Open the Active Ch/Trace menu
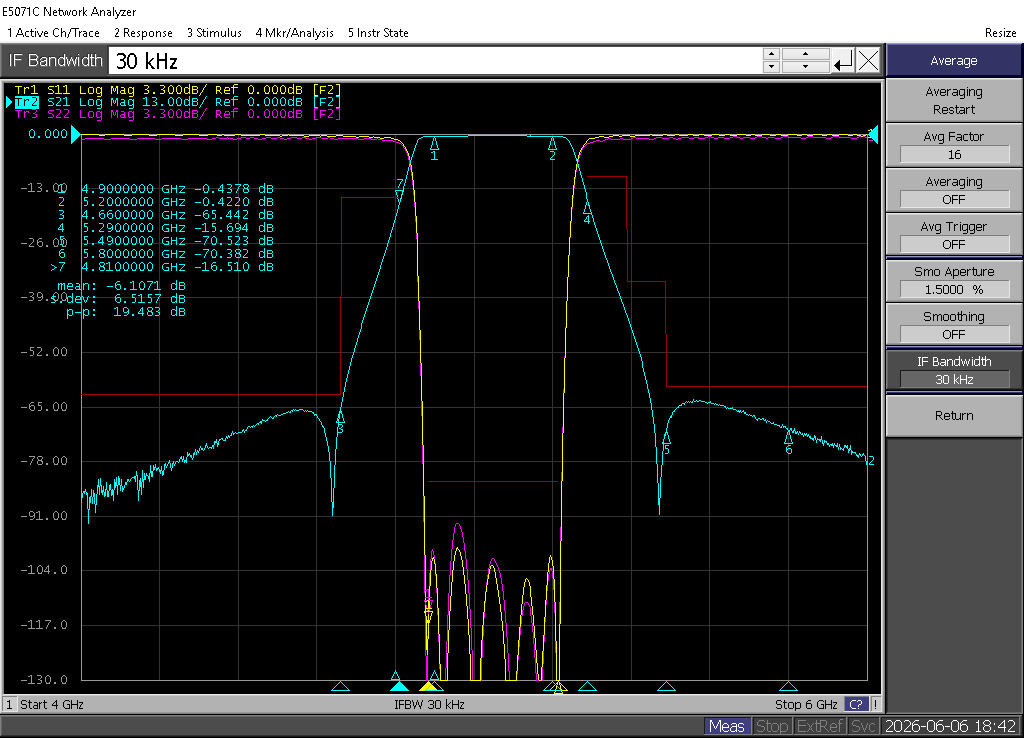Screen dimensions: 1024x738 click(54, 33)
